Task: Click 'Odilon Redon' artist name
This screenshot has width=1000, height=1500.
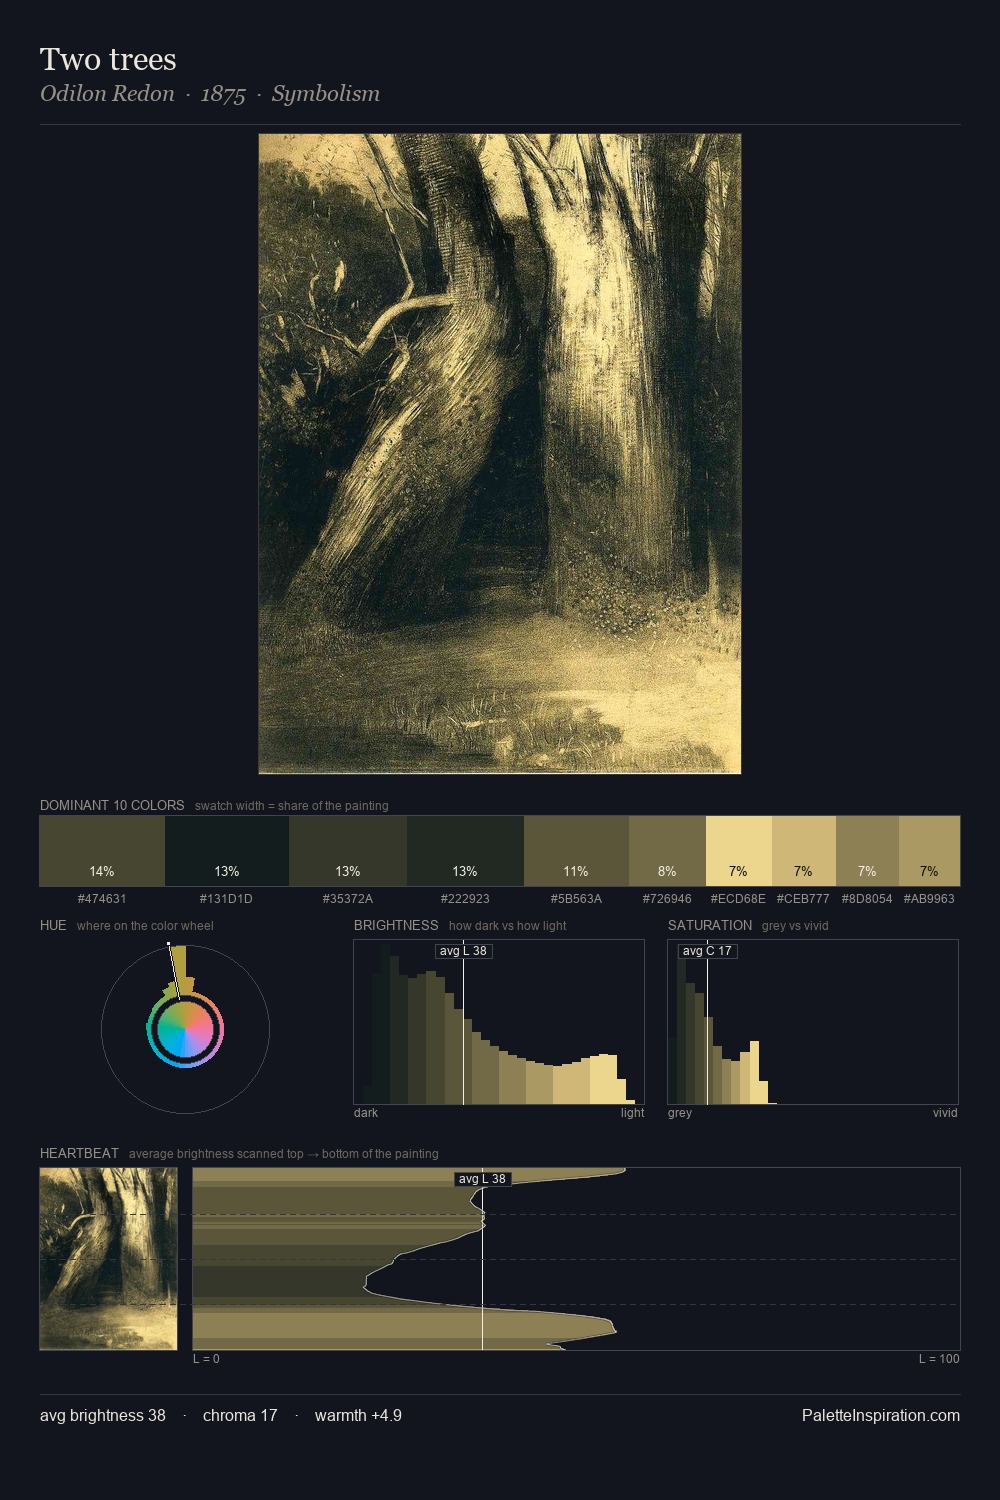Action: [107, 94]
